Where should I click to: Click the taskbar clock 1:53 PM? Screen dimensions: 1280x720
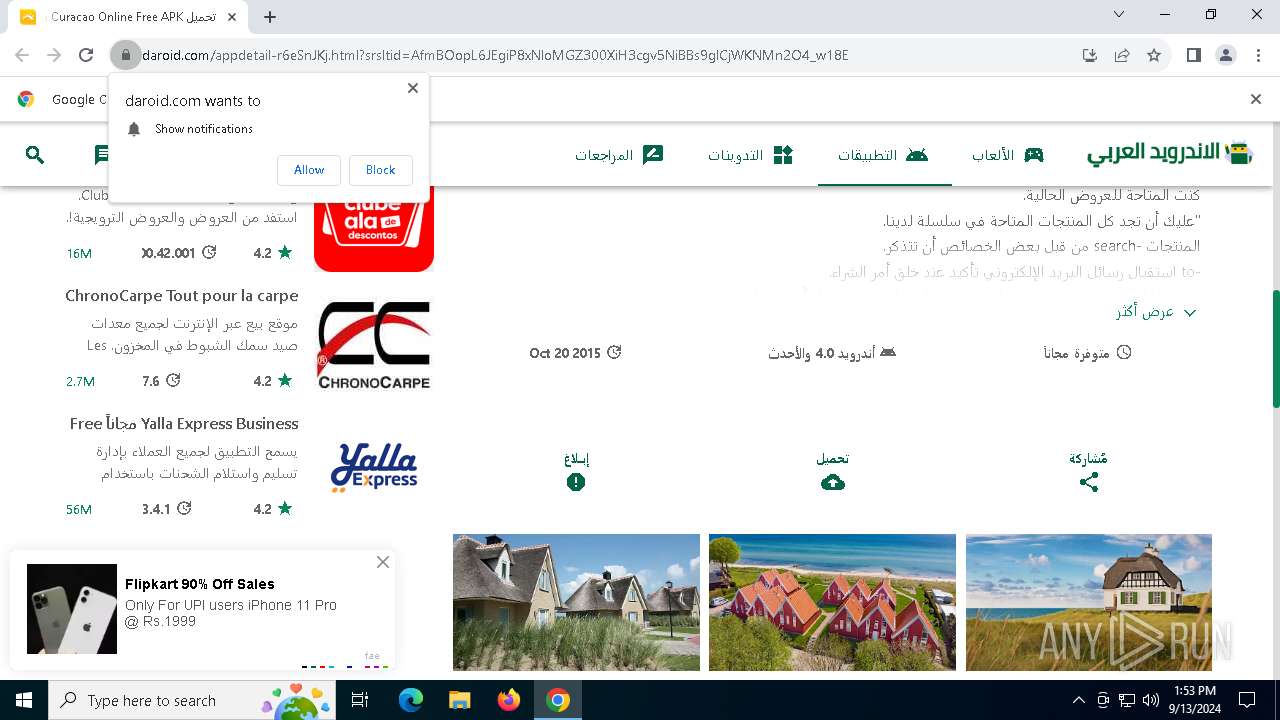(x=1193, y=700)
